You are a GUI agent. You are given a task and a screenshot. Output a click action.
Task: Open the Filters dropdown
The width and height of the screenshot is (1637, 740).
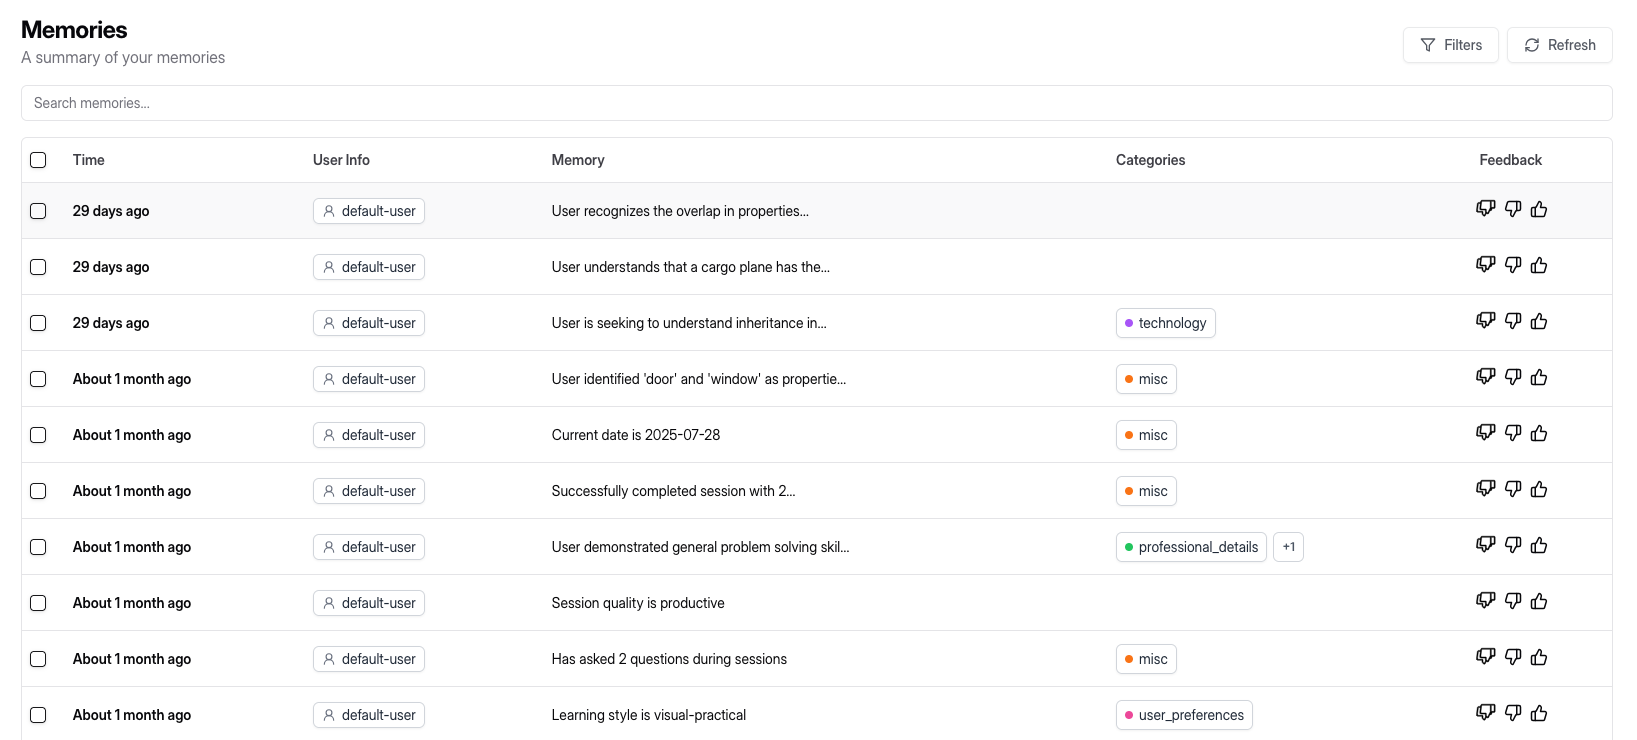pos(1450,45)
